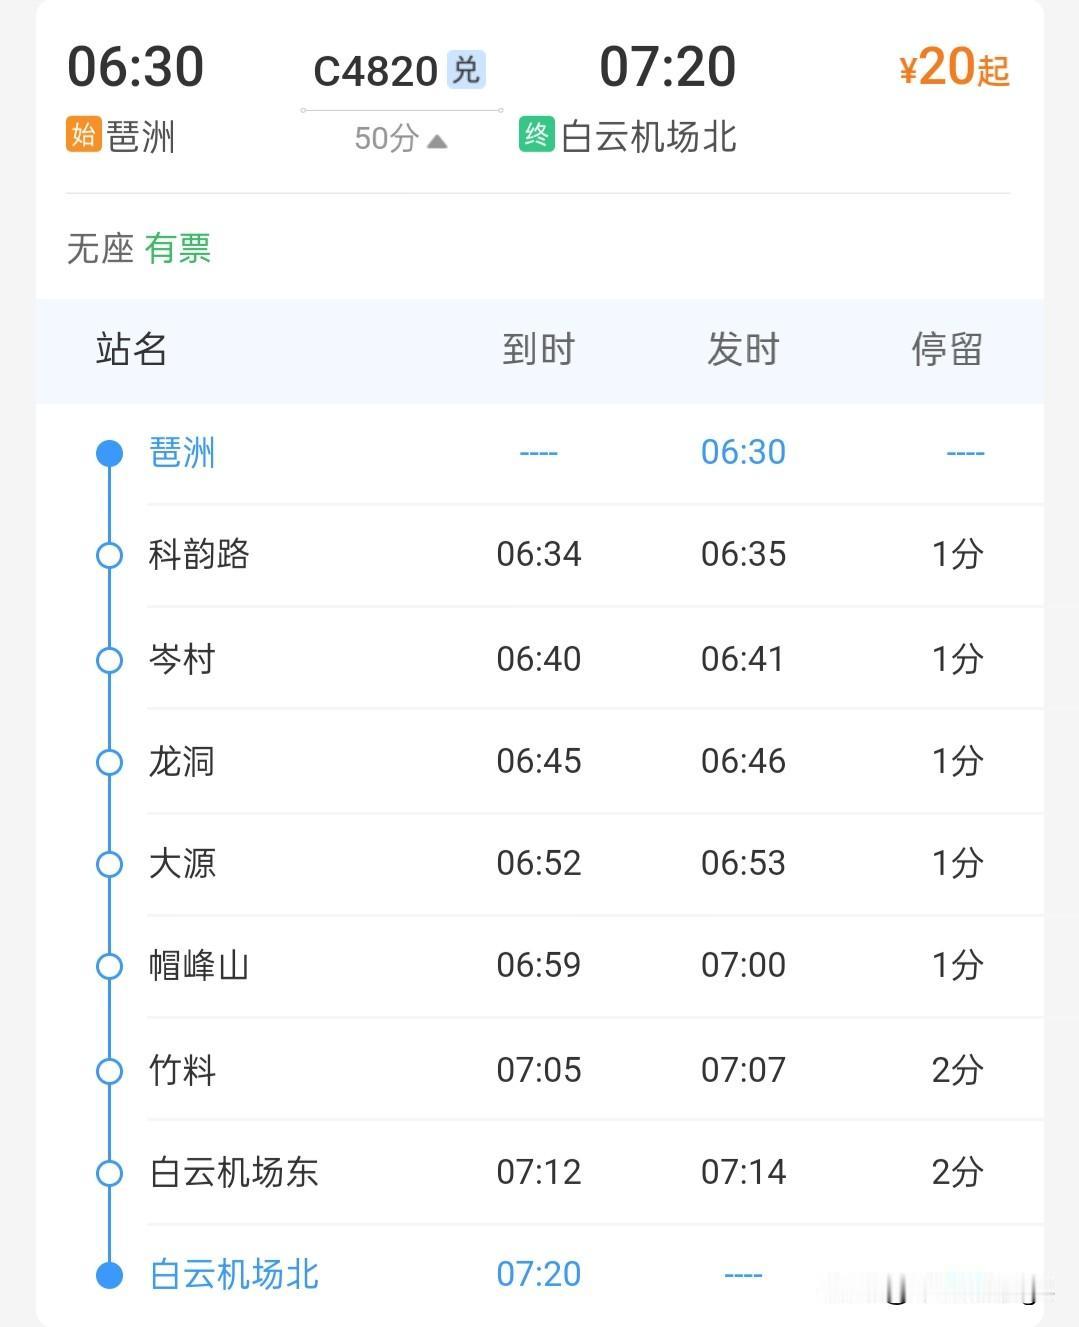The width and height of the screenshot is (1079, 1327).
Task: Select the 帽峰山 station row
Action: (x=540, y=966)
